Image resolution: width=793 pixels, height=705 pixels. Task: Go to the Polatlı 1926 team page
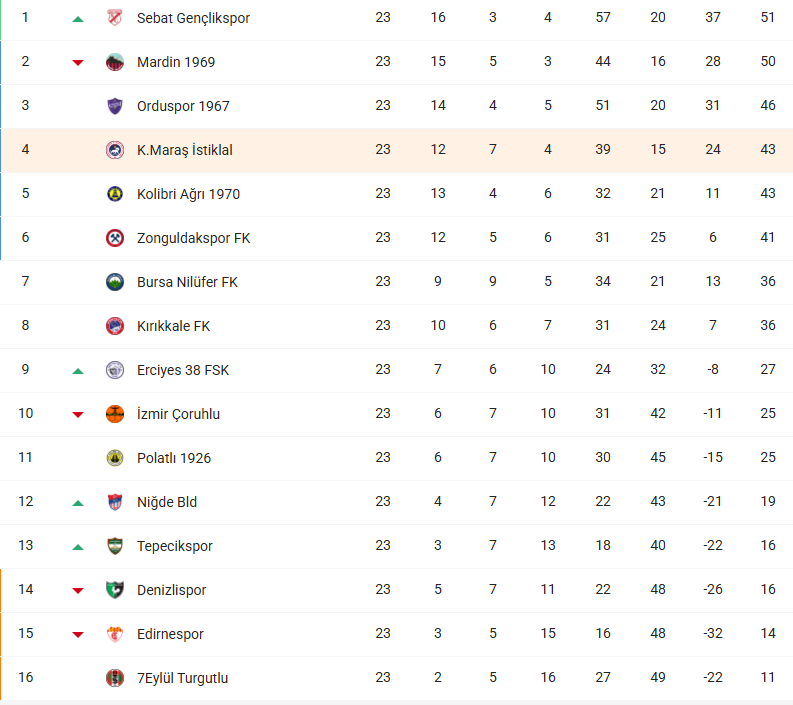click(x=174, y=458)
